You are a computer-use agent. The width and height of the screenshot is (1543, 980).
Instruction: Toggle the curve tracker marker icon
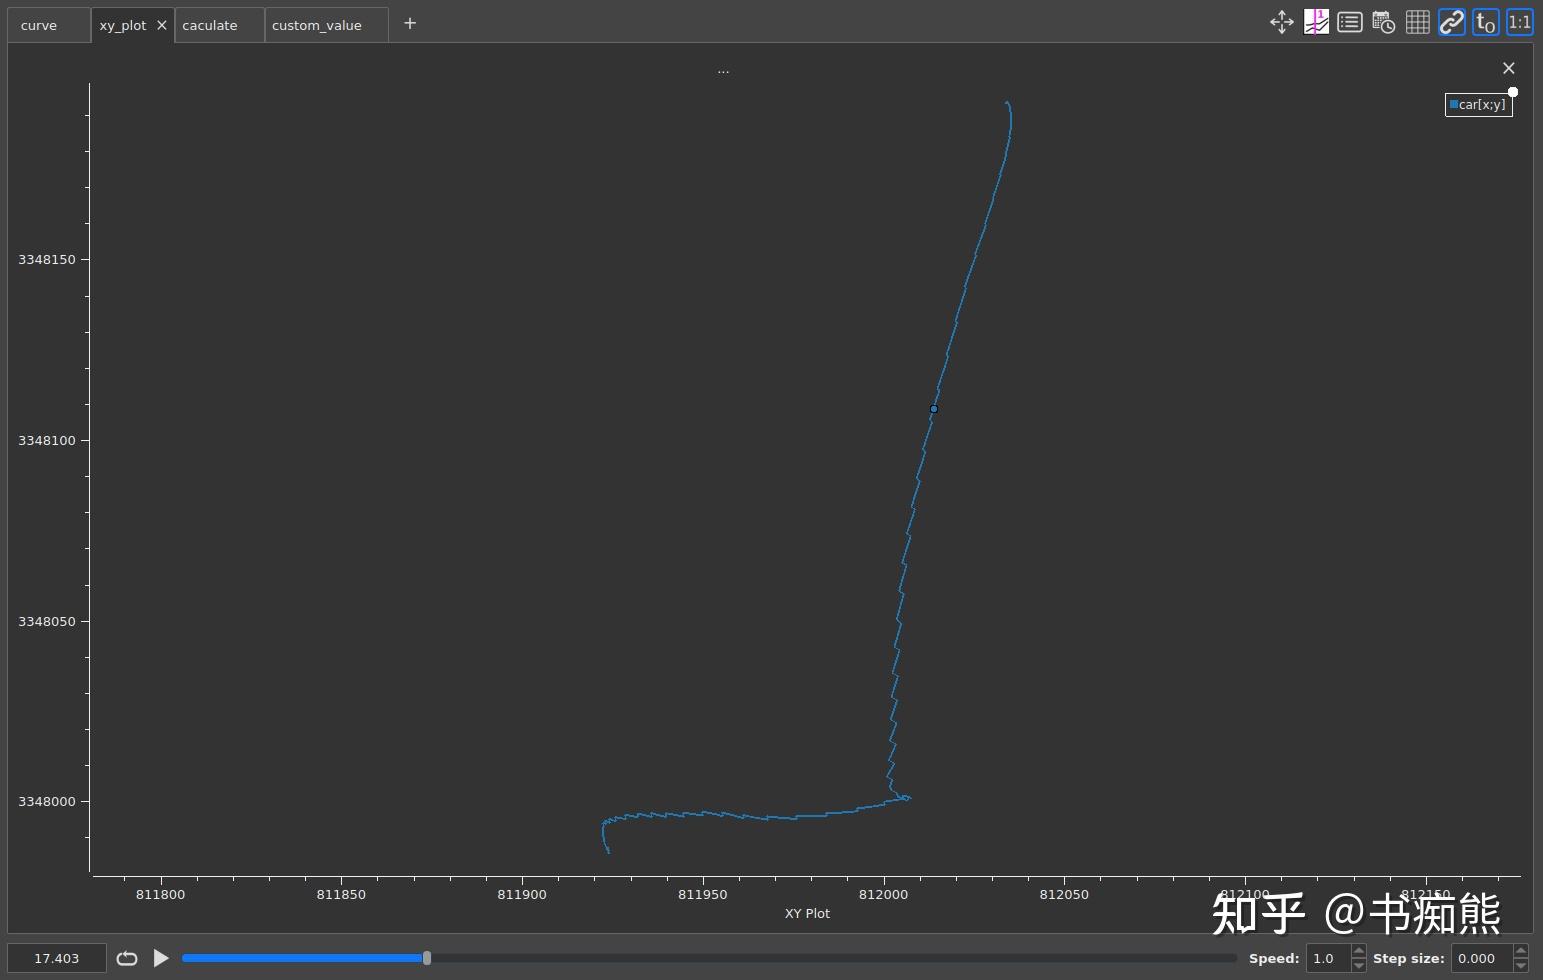[x=1316, y=22]
